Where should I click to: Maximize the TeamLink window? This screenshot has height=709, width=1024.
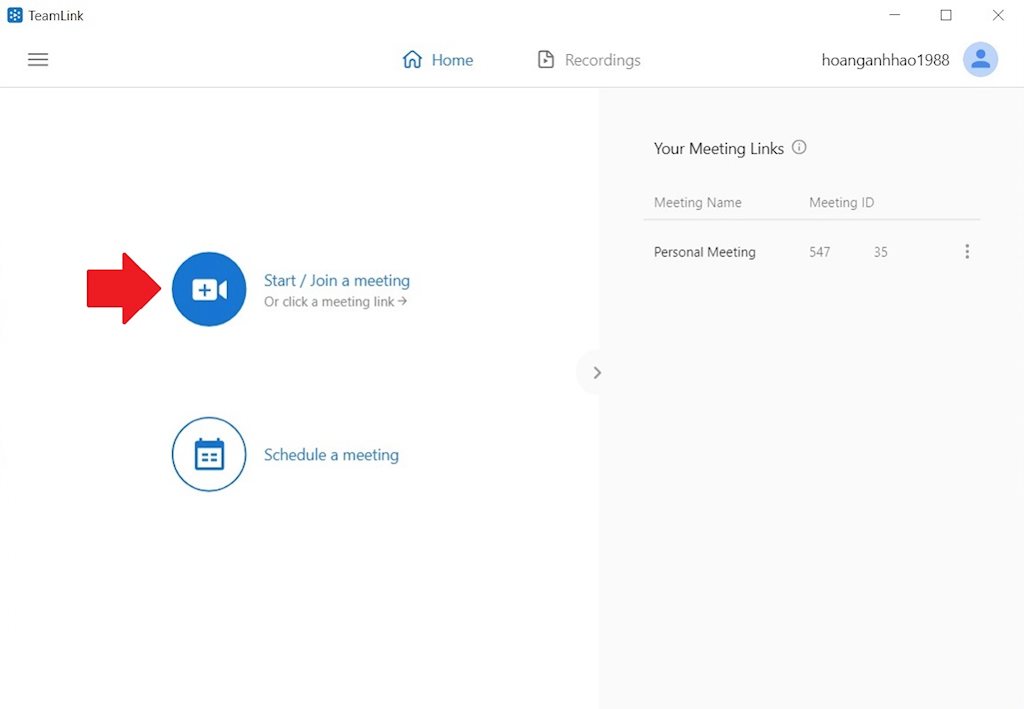tap(945, 15)
